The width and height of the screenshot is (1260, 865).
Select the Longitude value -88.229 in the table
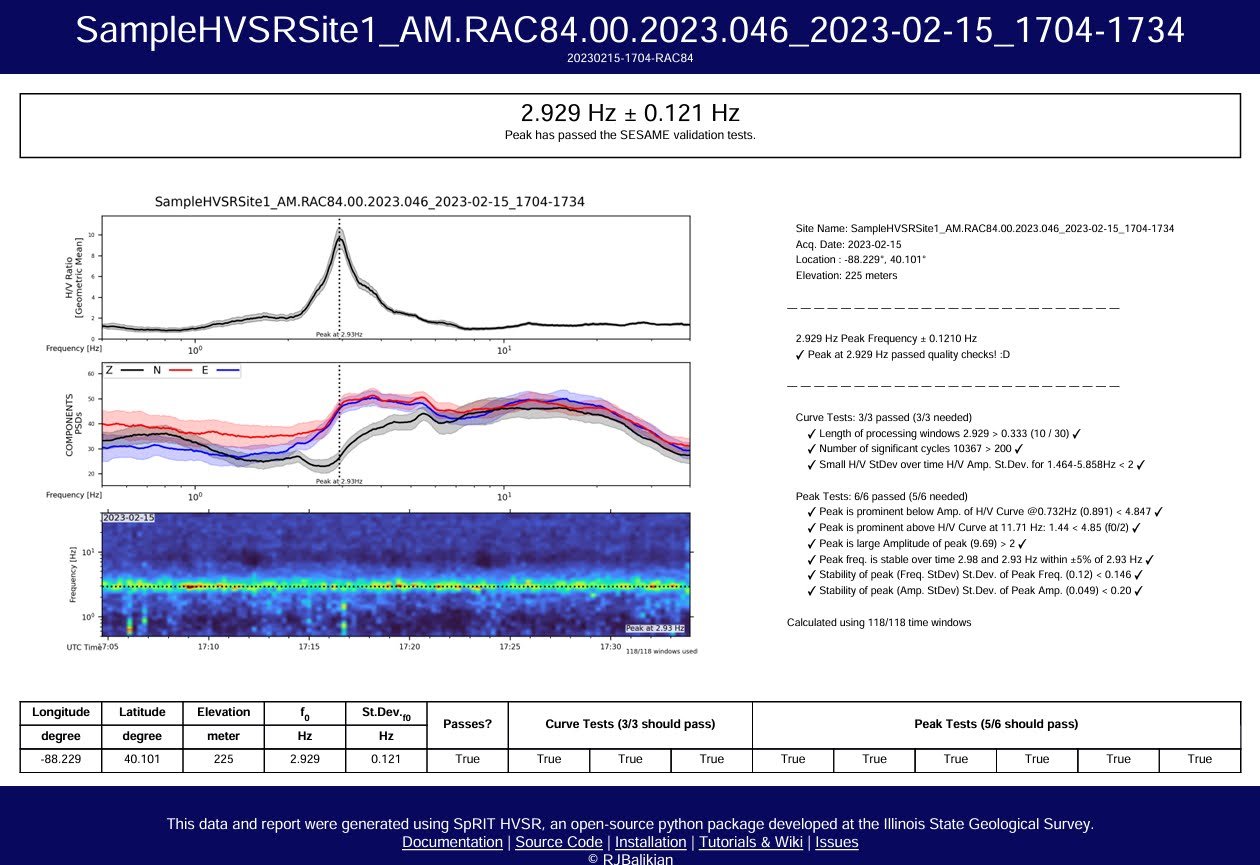tap(60, 759)
